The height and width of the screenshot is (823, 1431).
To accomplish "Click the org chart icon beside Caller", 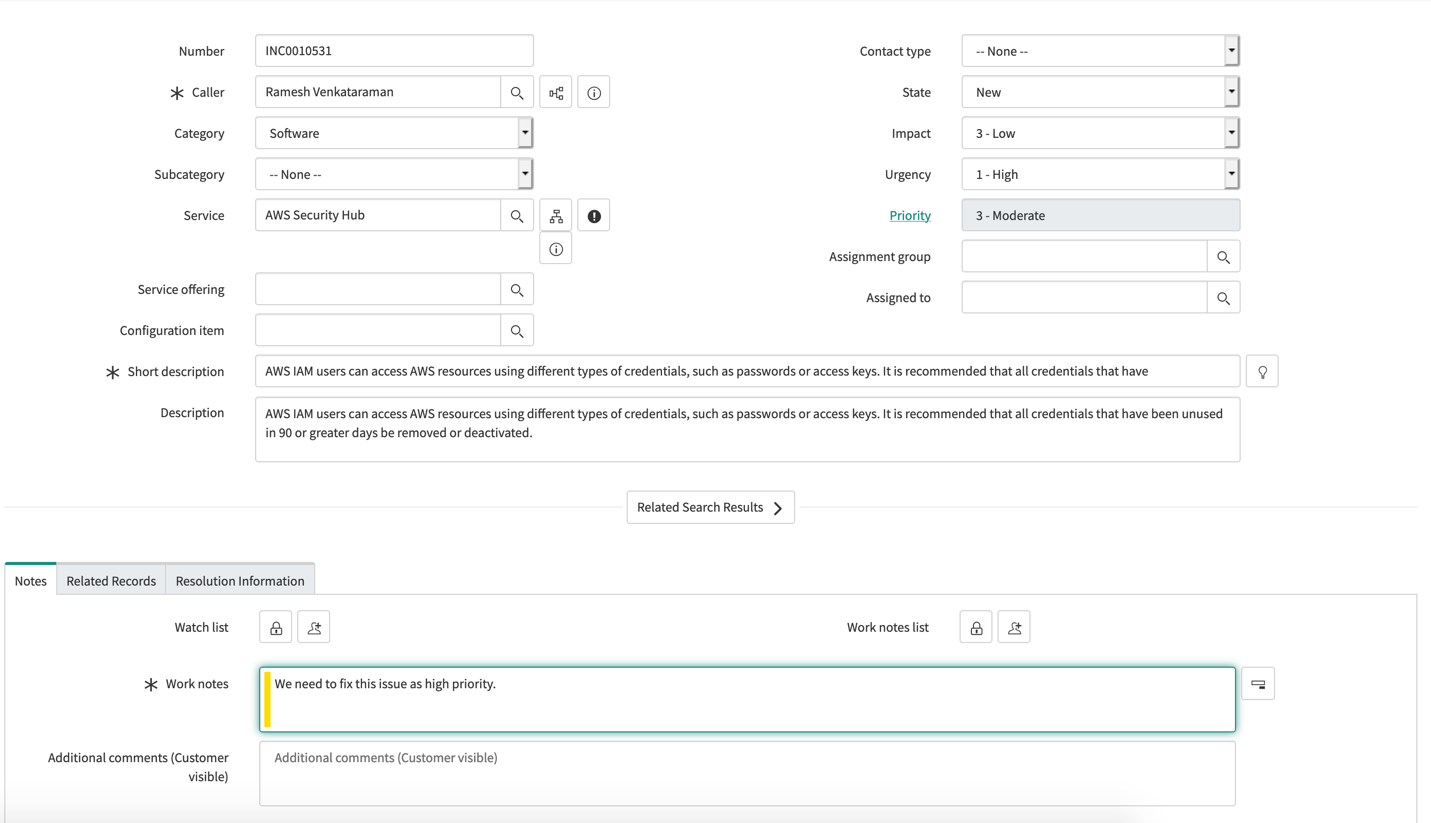I will [555, 91].
